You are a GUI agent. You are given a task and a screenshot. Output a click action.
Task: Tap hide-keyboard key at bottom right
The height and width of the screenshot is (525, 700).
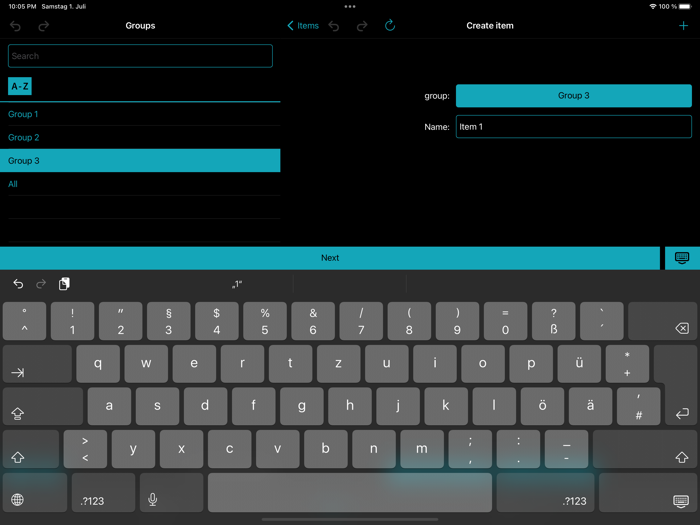[x=648, y=492]
